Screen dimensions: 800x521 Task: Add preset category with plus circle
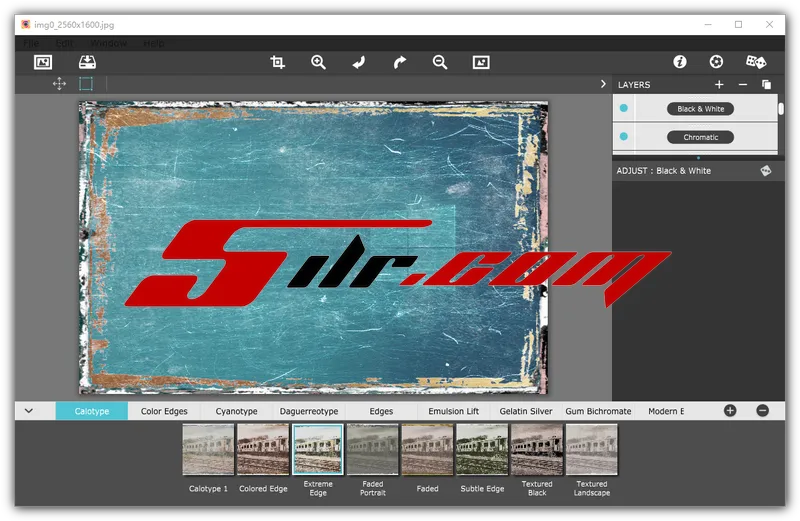730,411
